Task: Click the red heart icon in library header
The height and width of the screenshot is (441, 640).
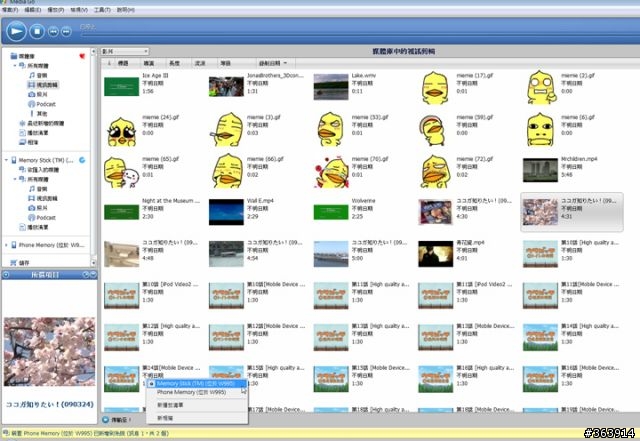Action: tap(82, 56)
